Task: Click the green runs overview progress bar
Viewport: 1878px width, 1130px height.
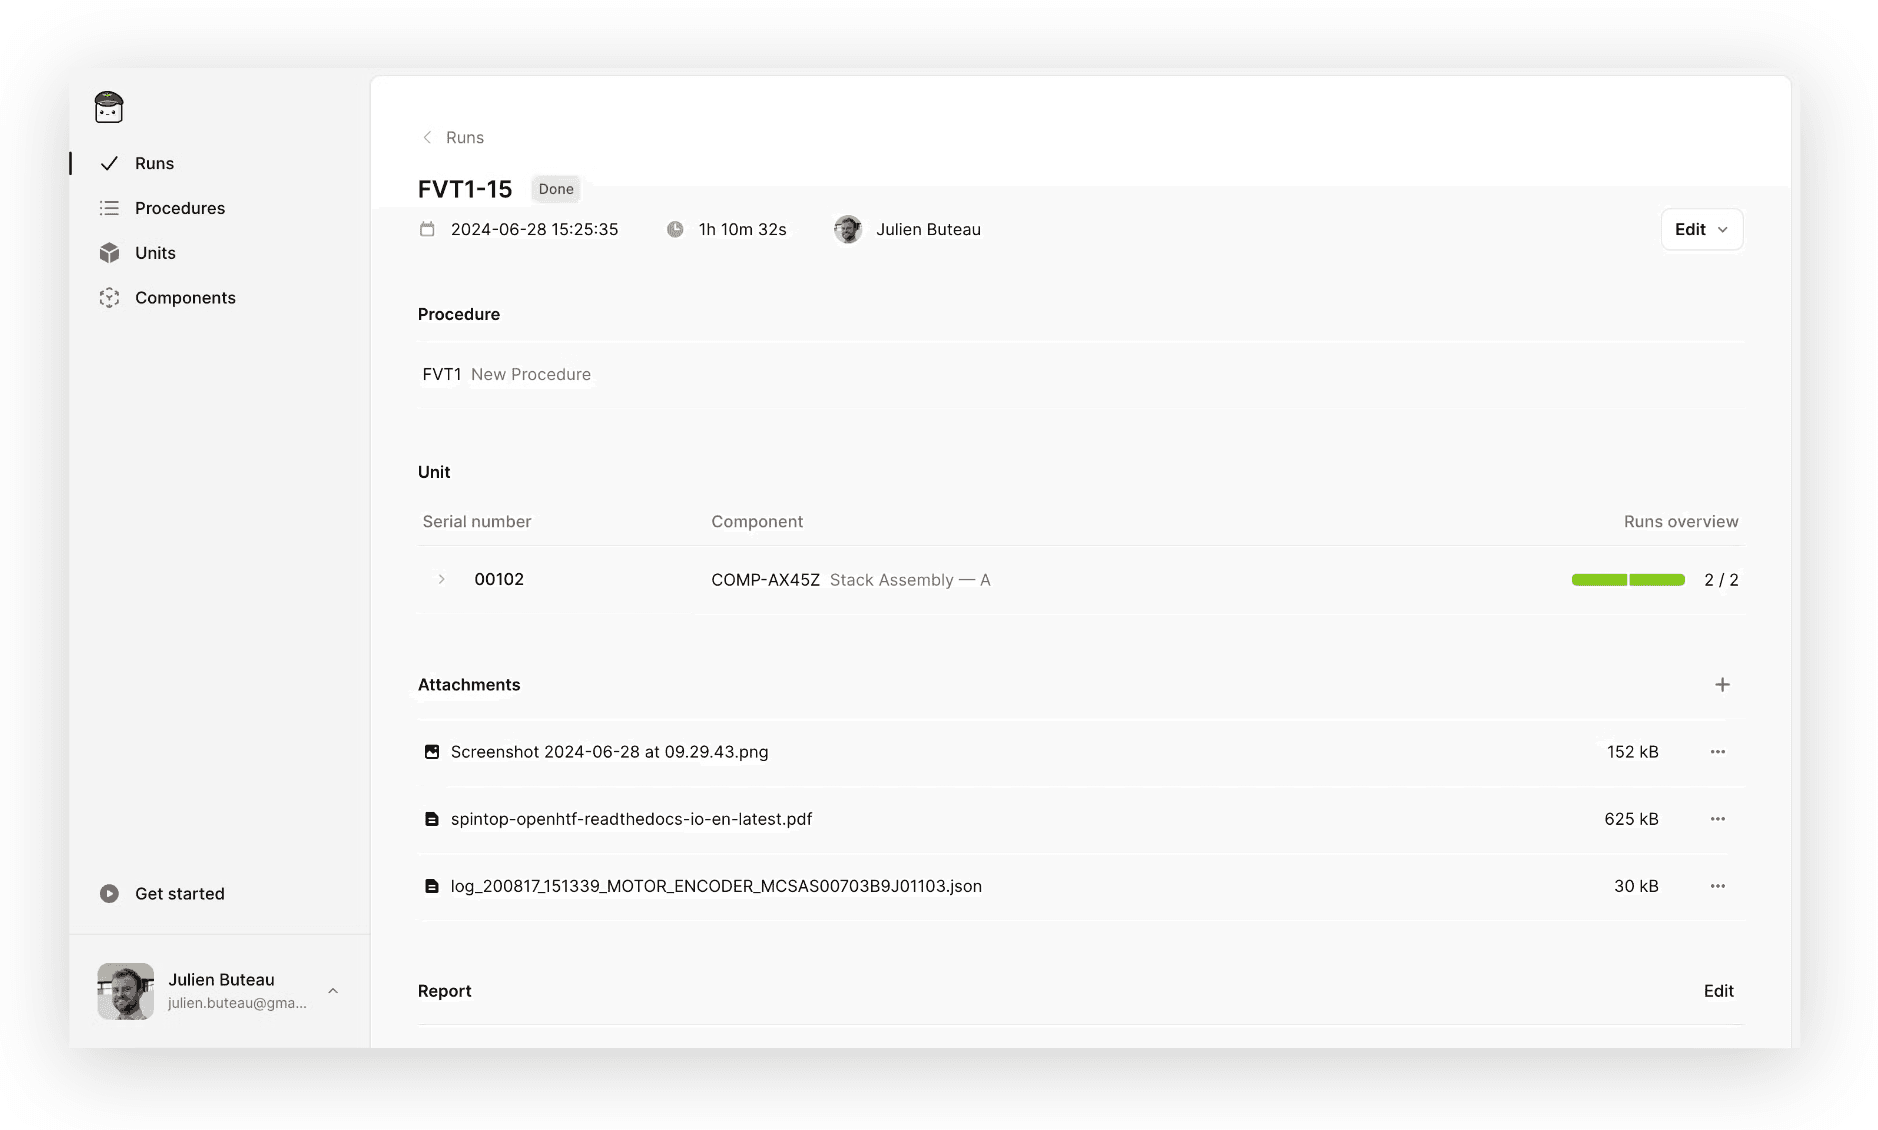Action: [x=1628, y=579]
